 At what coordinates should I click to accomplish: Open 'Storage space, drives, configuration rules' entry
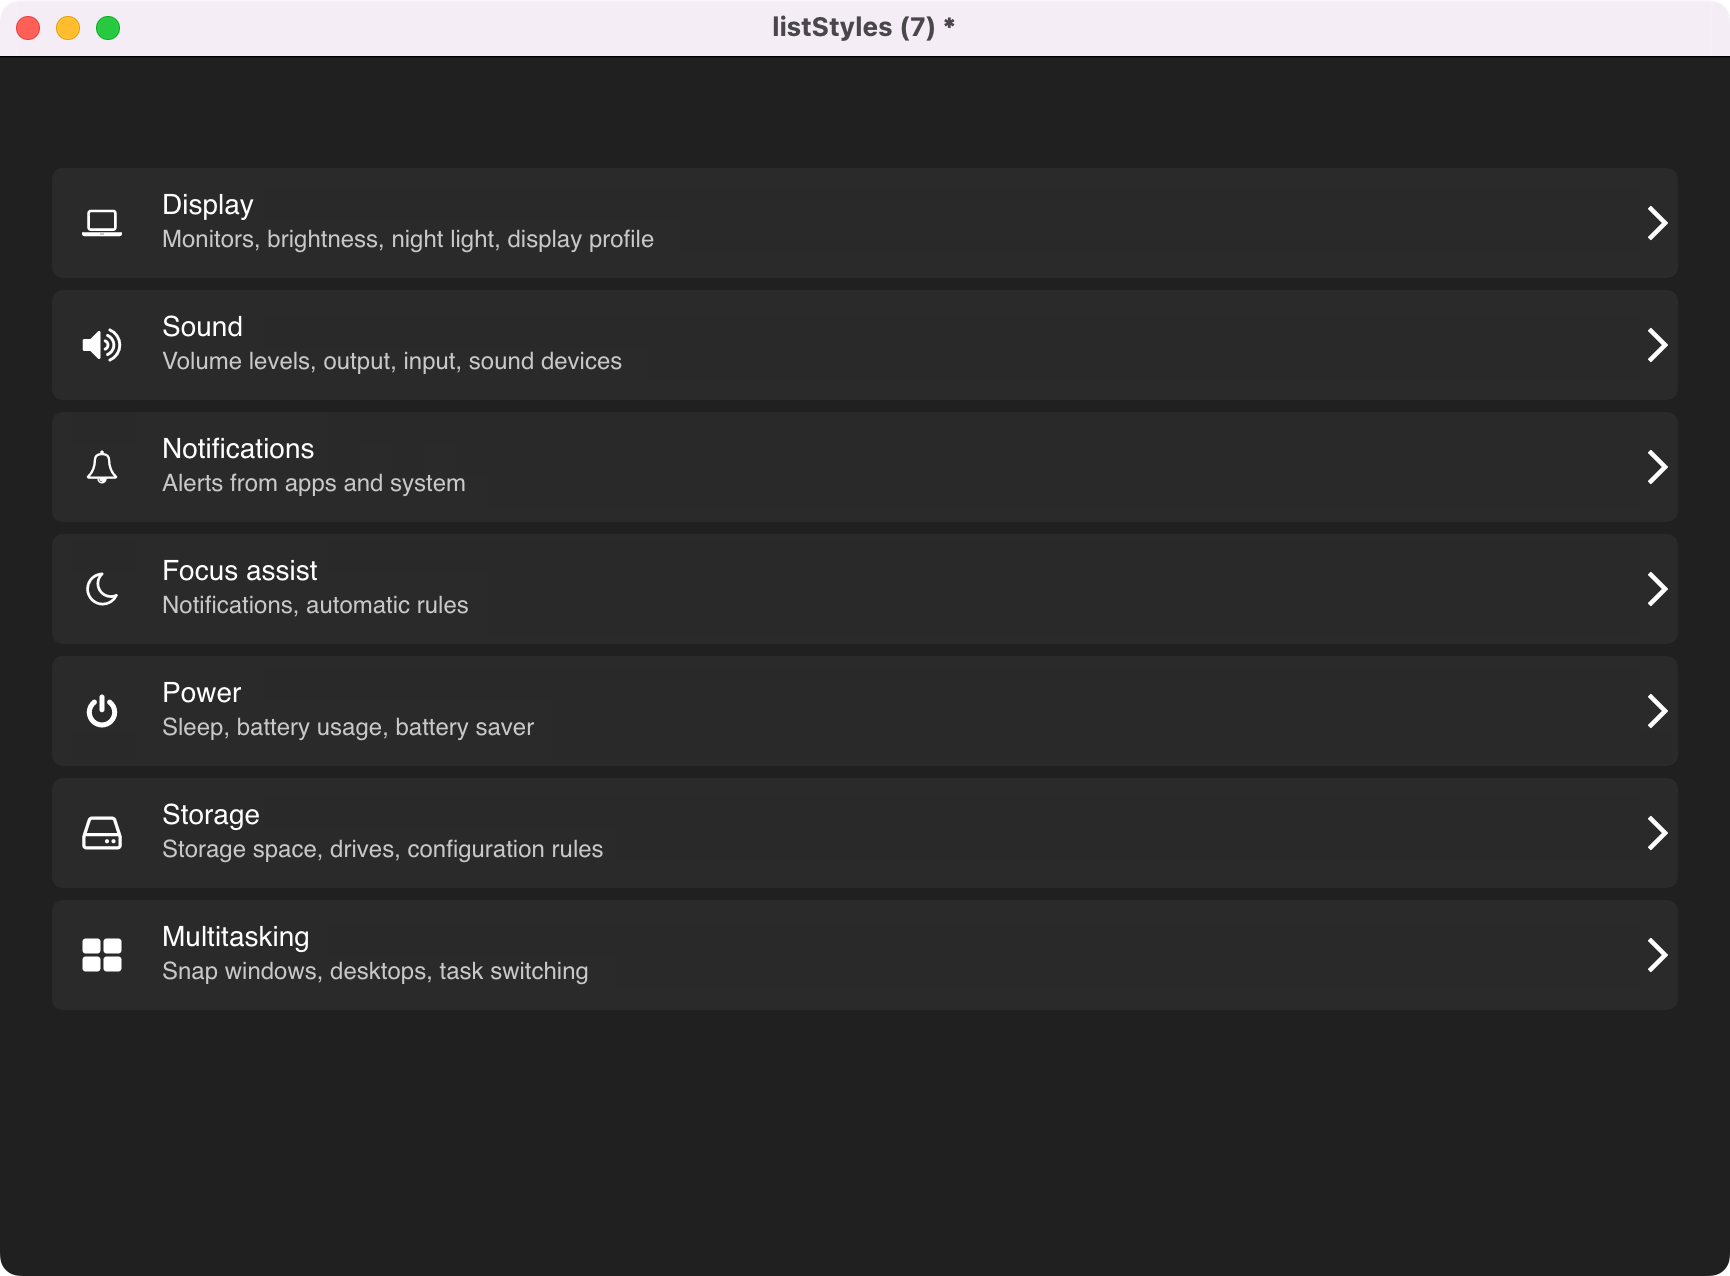[383, 849]
